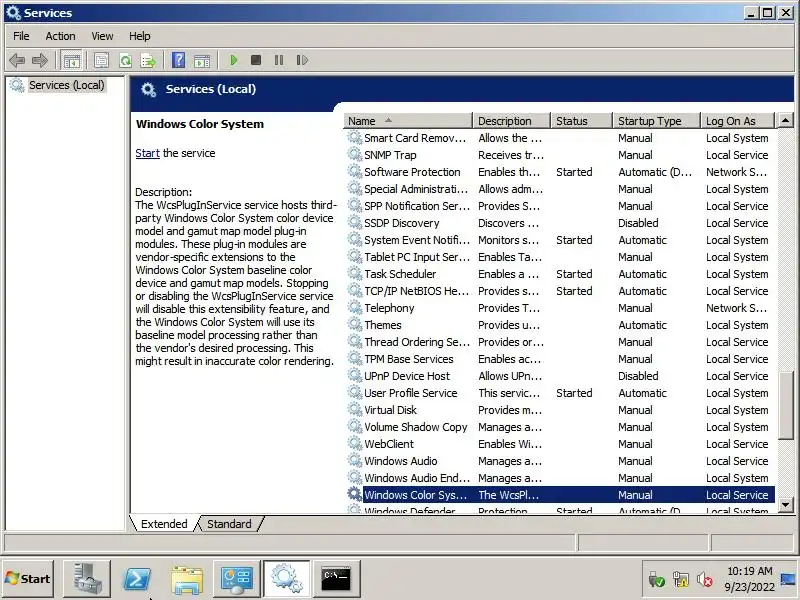Screen dimensions: 800x600
Task: Select the Software Protection service row
Action: point(559,172)
